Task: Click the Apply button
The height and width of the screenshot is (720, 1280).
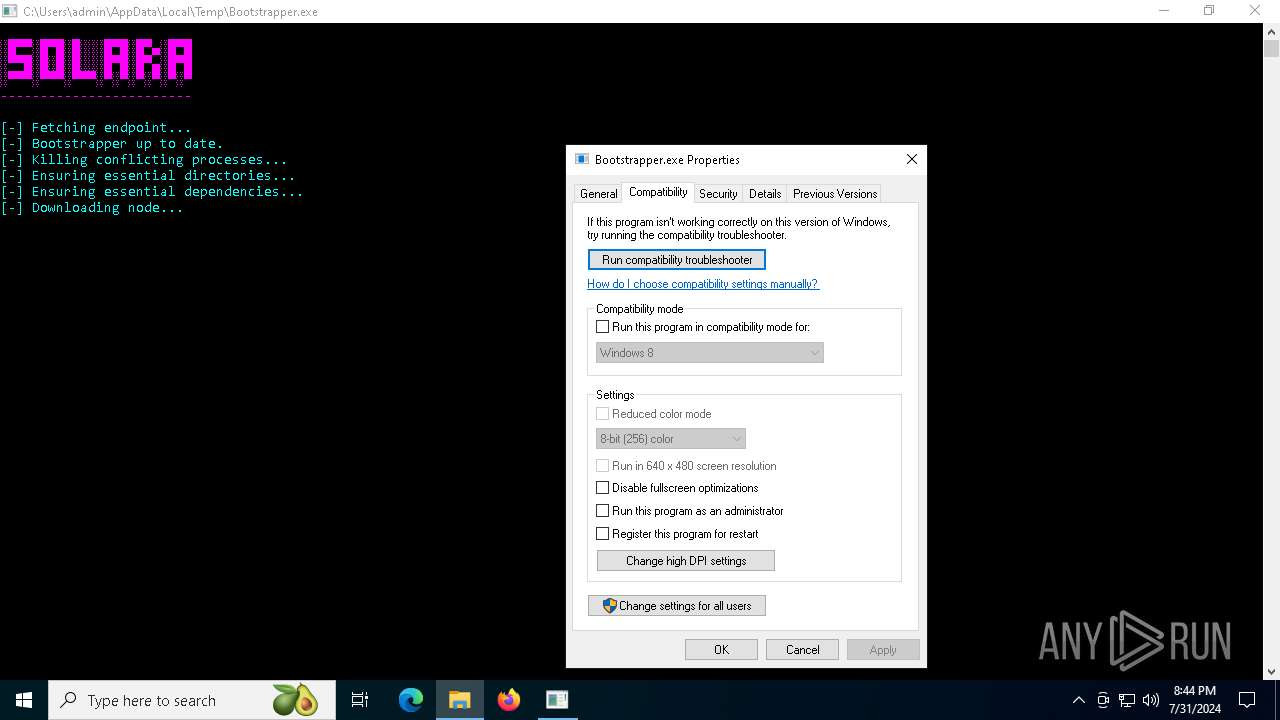Action: pyautogui.click(x=883, y=650)
